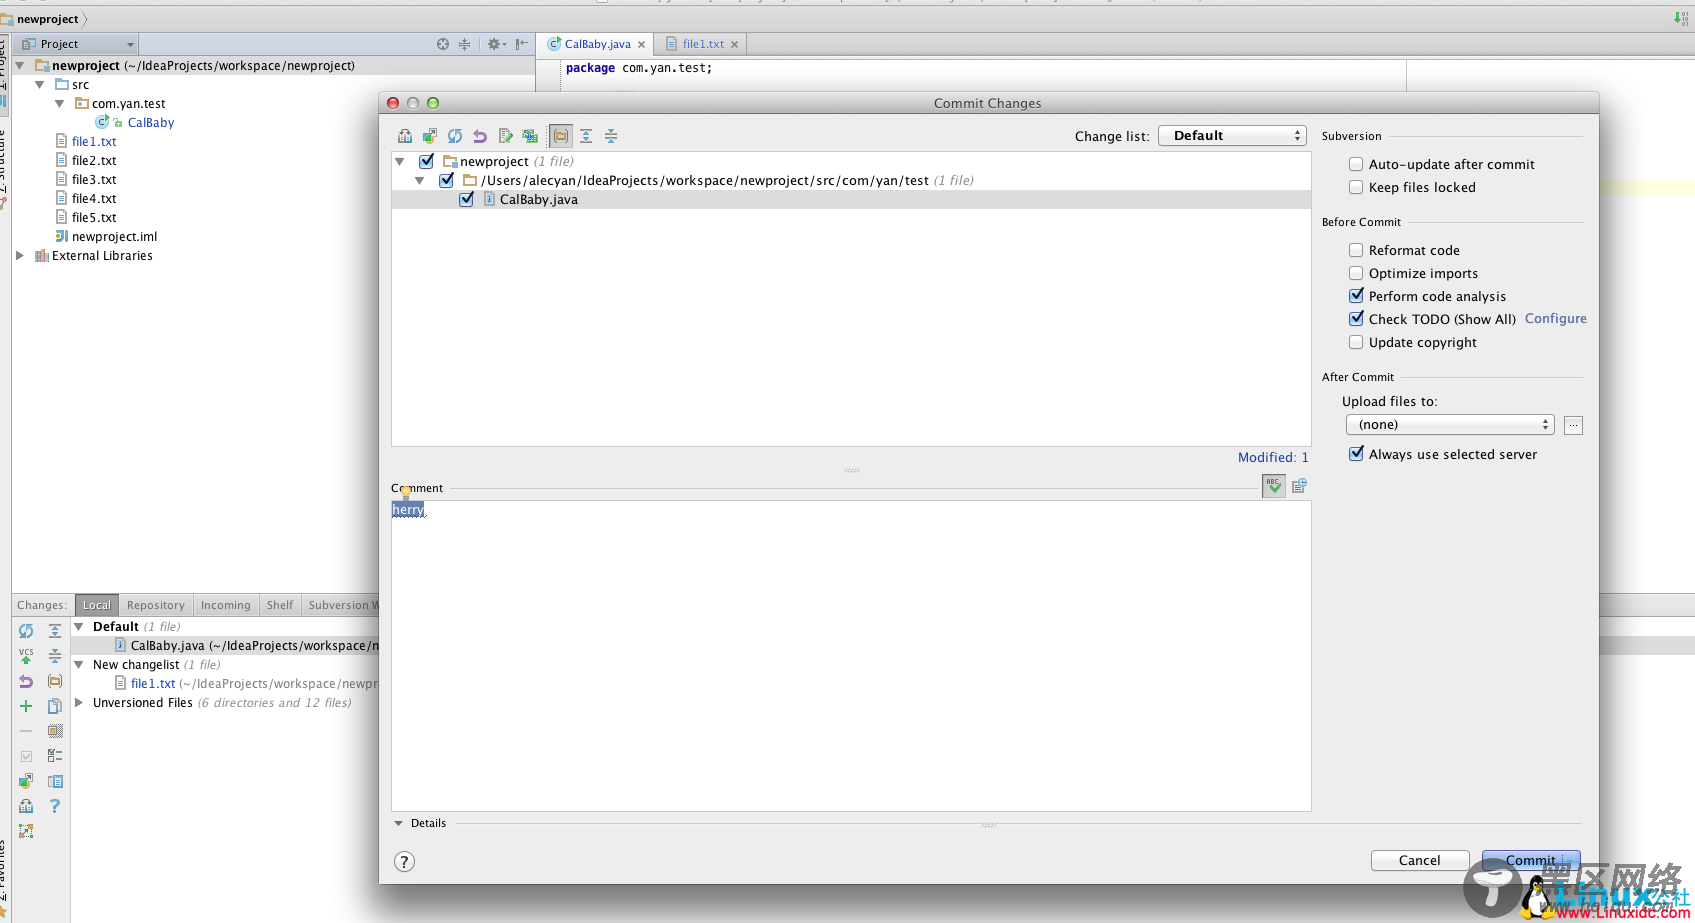Uncheck the /Users/alecyan path checkbox
Screen dimensions: 1695x923
click(x=447, y=180)
